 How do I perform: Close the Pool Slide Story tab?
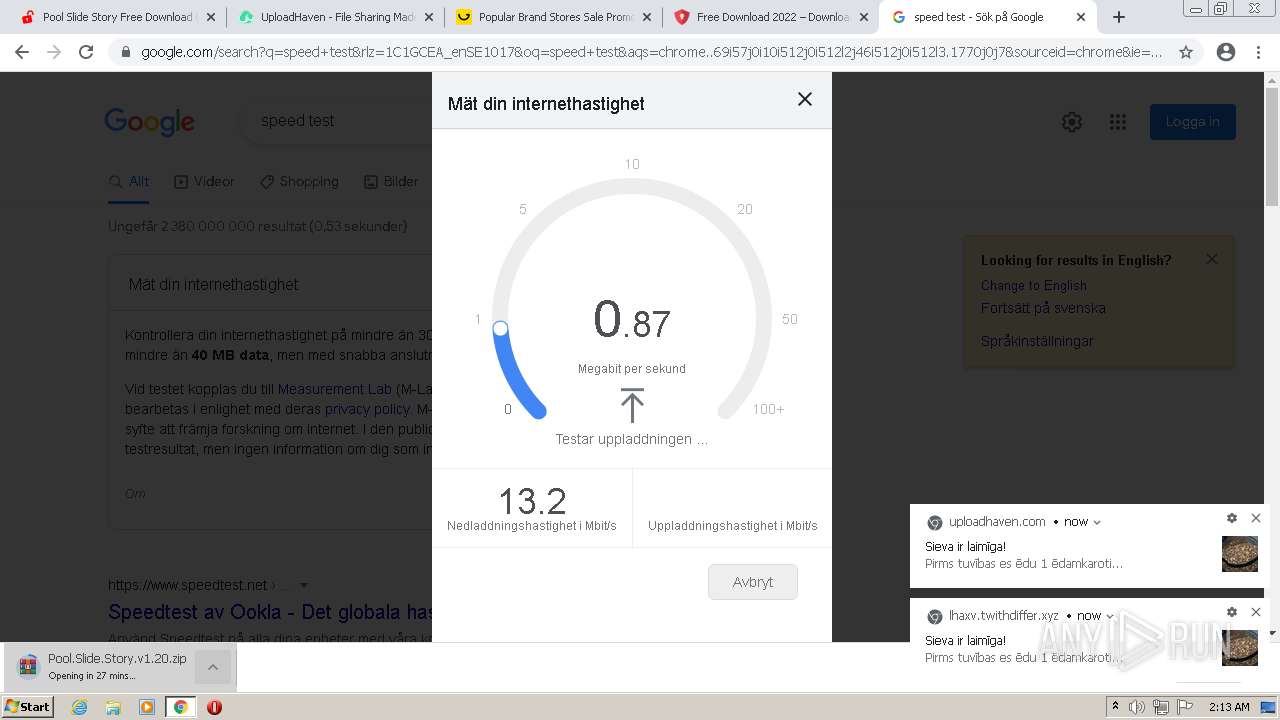[210, 17]
